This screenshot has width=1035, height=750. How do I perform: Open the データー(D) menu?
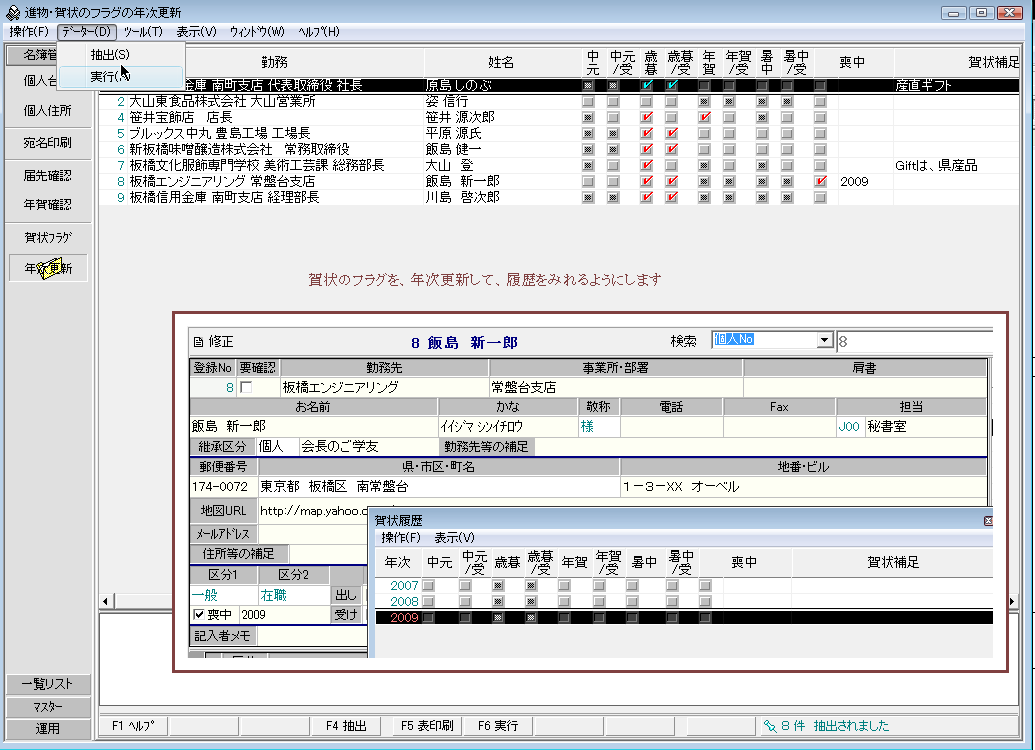86,32
